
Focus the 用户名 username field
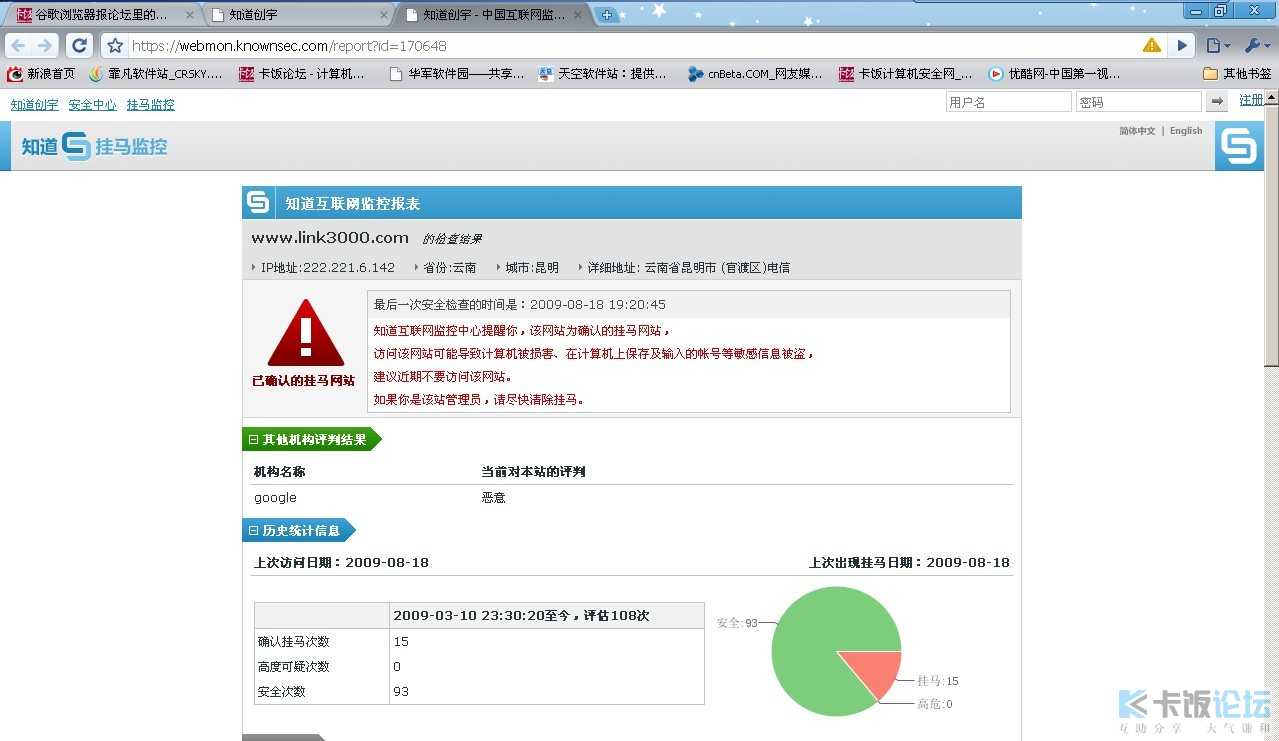point(1008,102)
